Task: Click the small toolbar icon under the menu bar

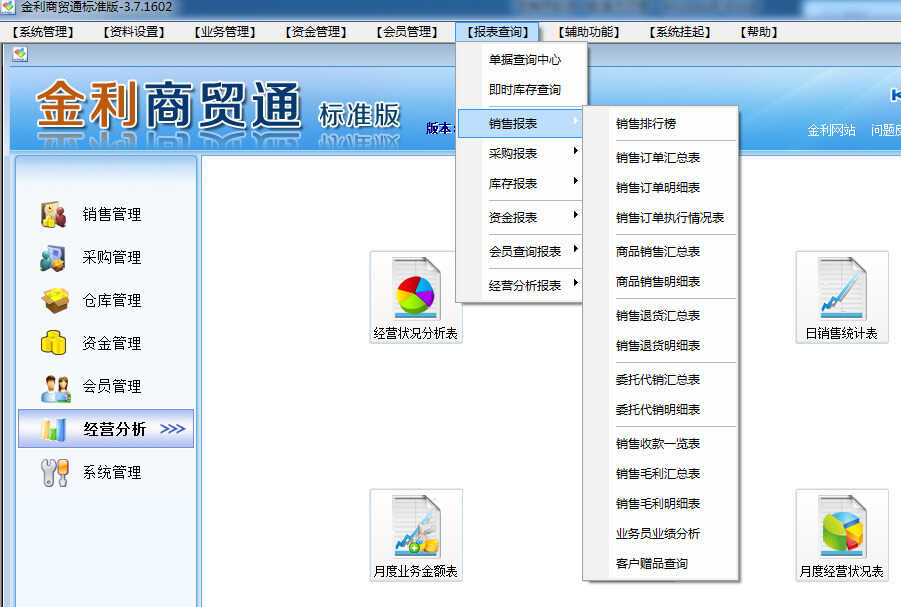Action: (20, 55)
